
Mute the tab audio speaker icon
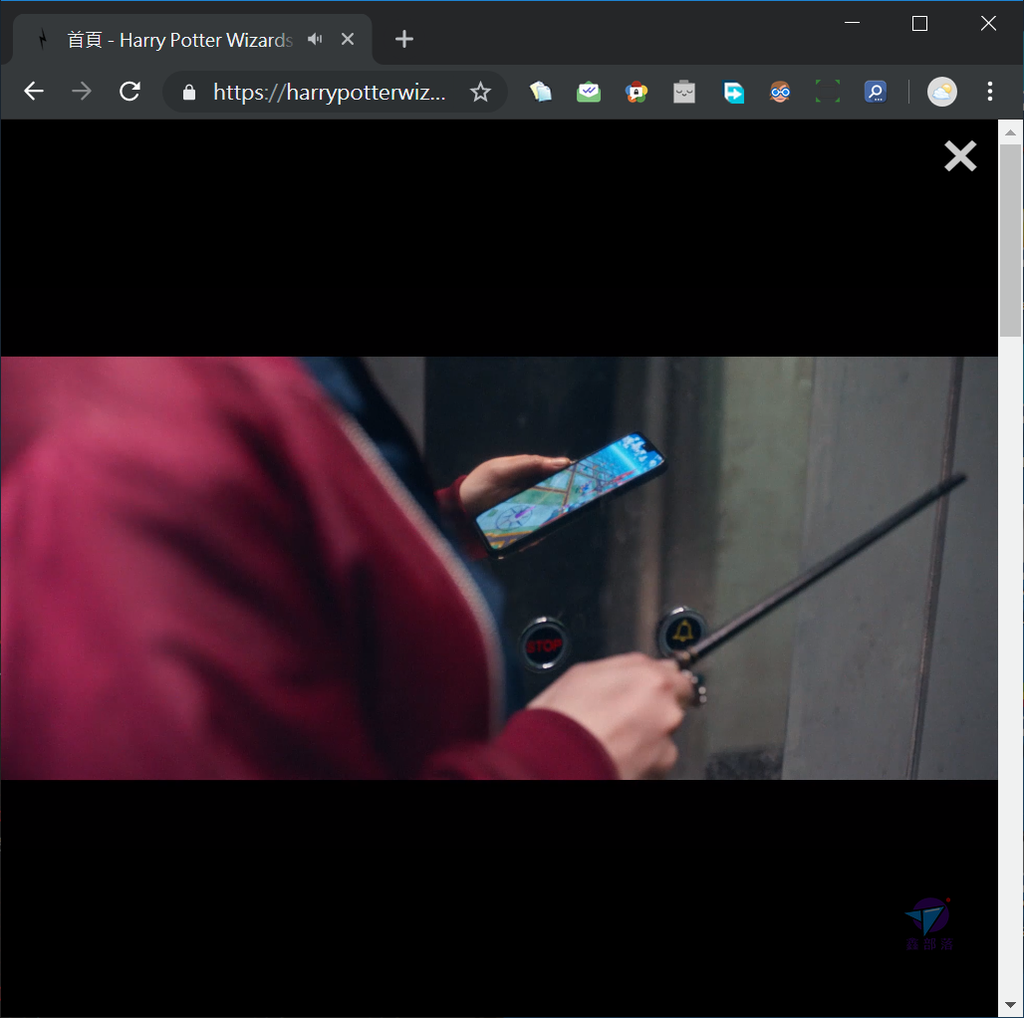pyautogui.click(x=315, y=39)
